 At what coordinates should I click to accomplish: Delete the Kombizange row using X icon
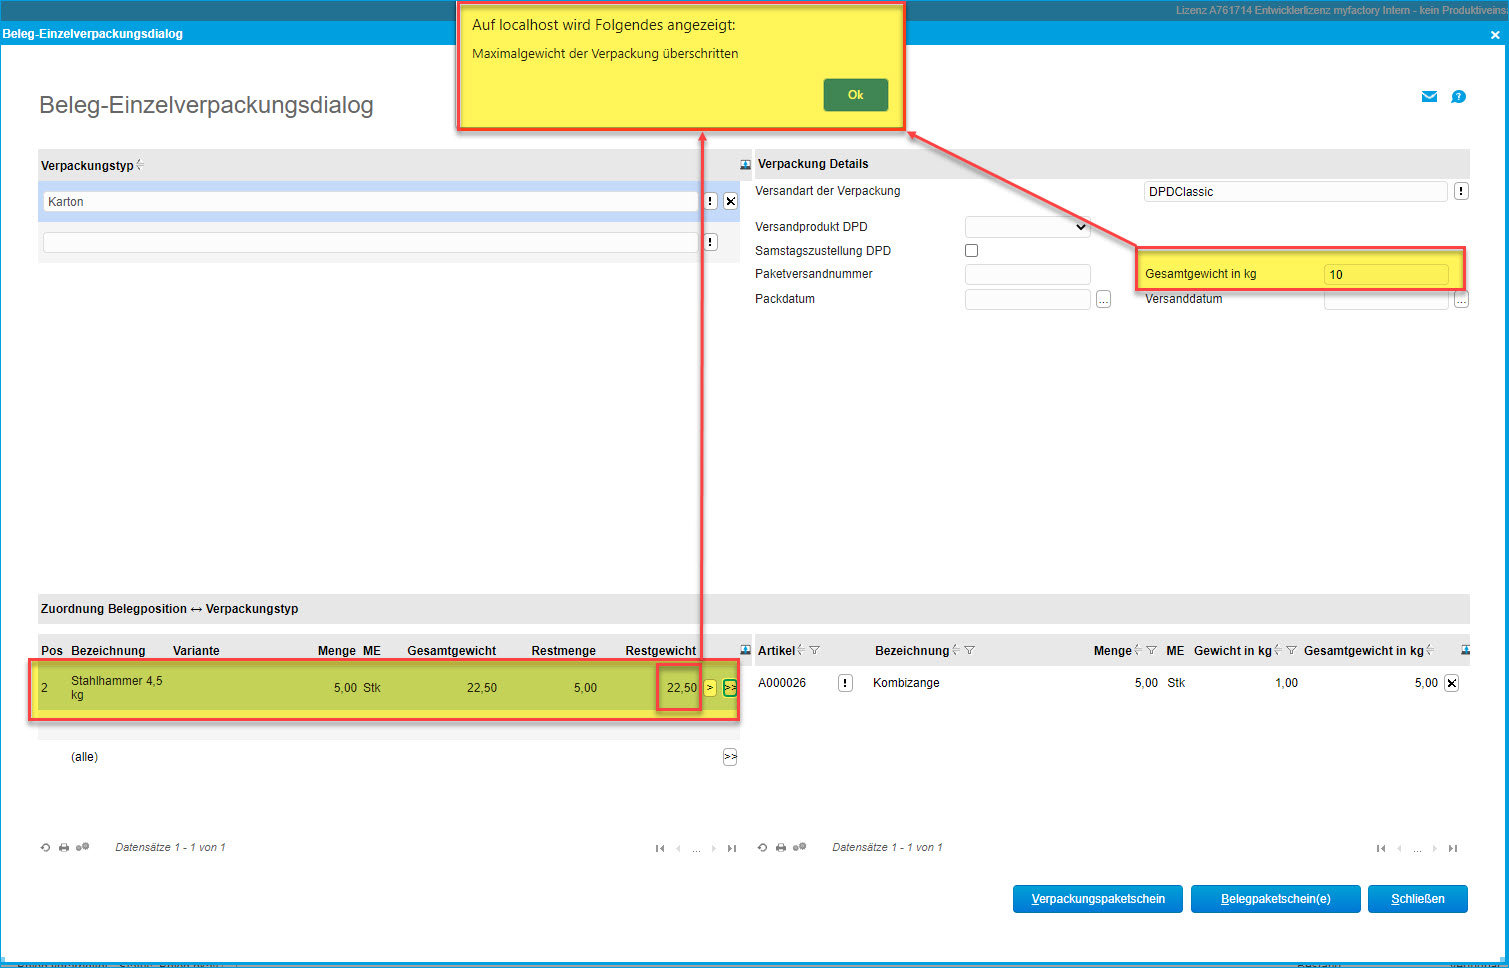[1451, 683]
